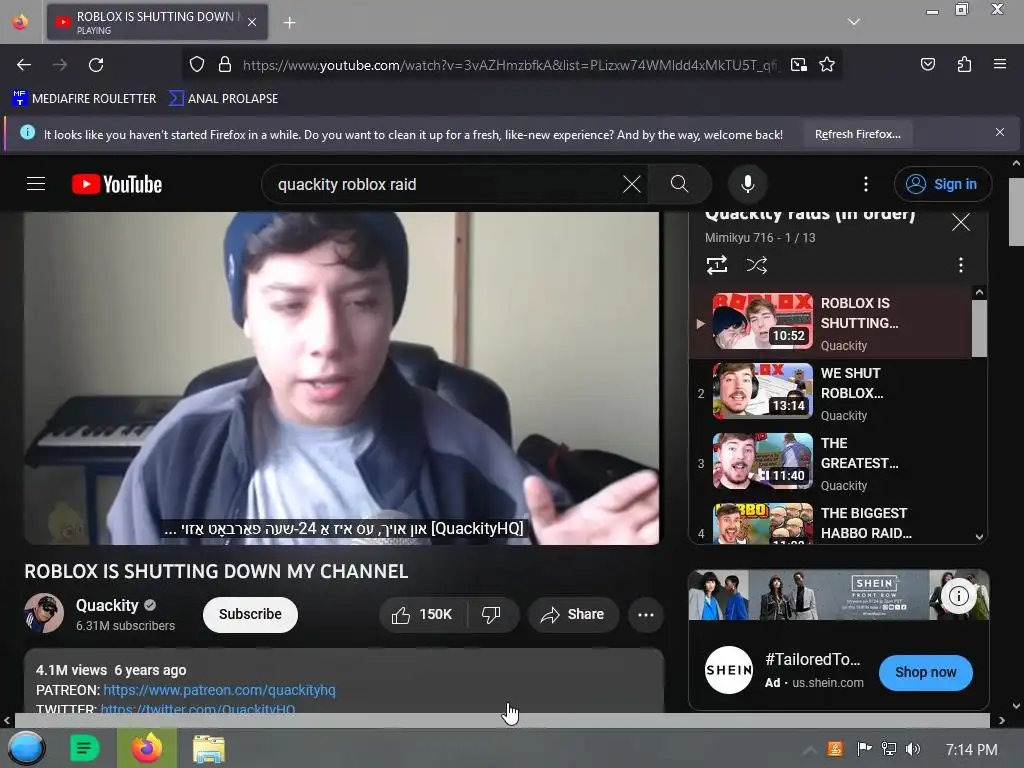Close the playlist panel

pos(961,222)
